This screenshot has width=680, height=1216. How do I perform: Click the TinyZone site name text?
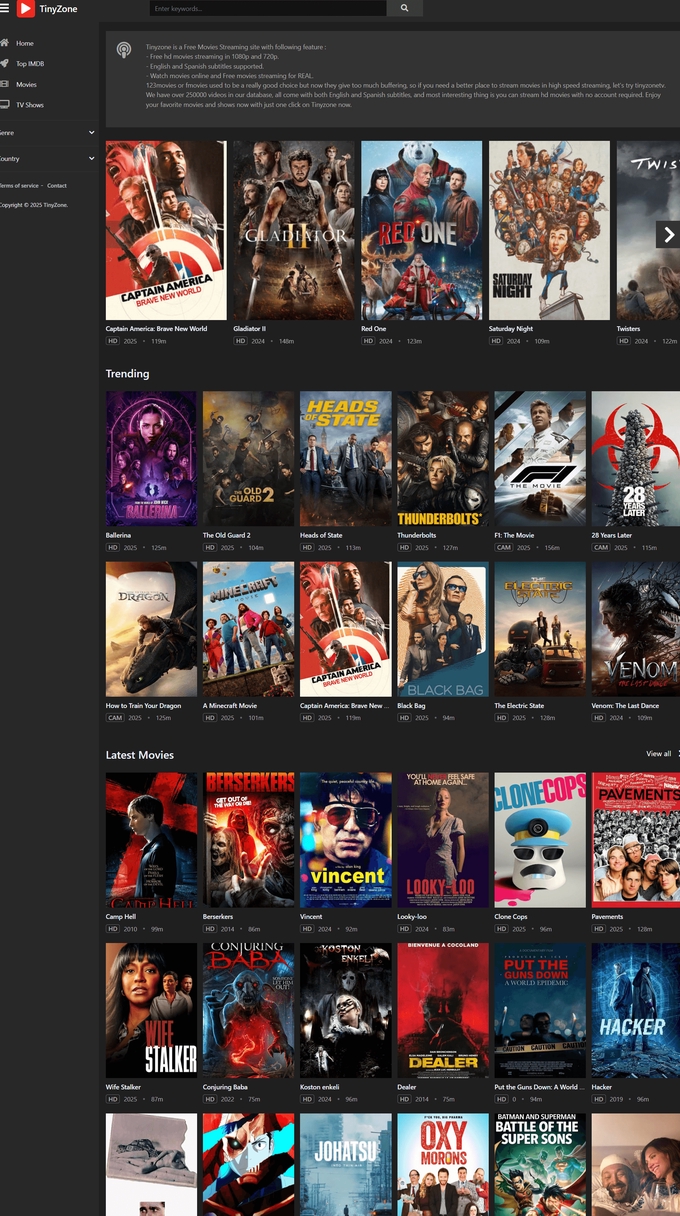pos(58,8)
